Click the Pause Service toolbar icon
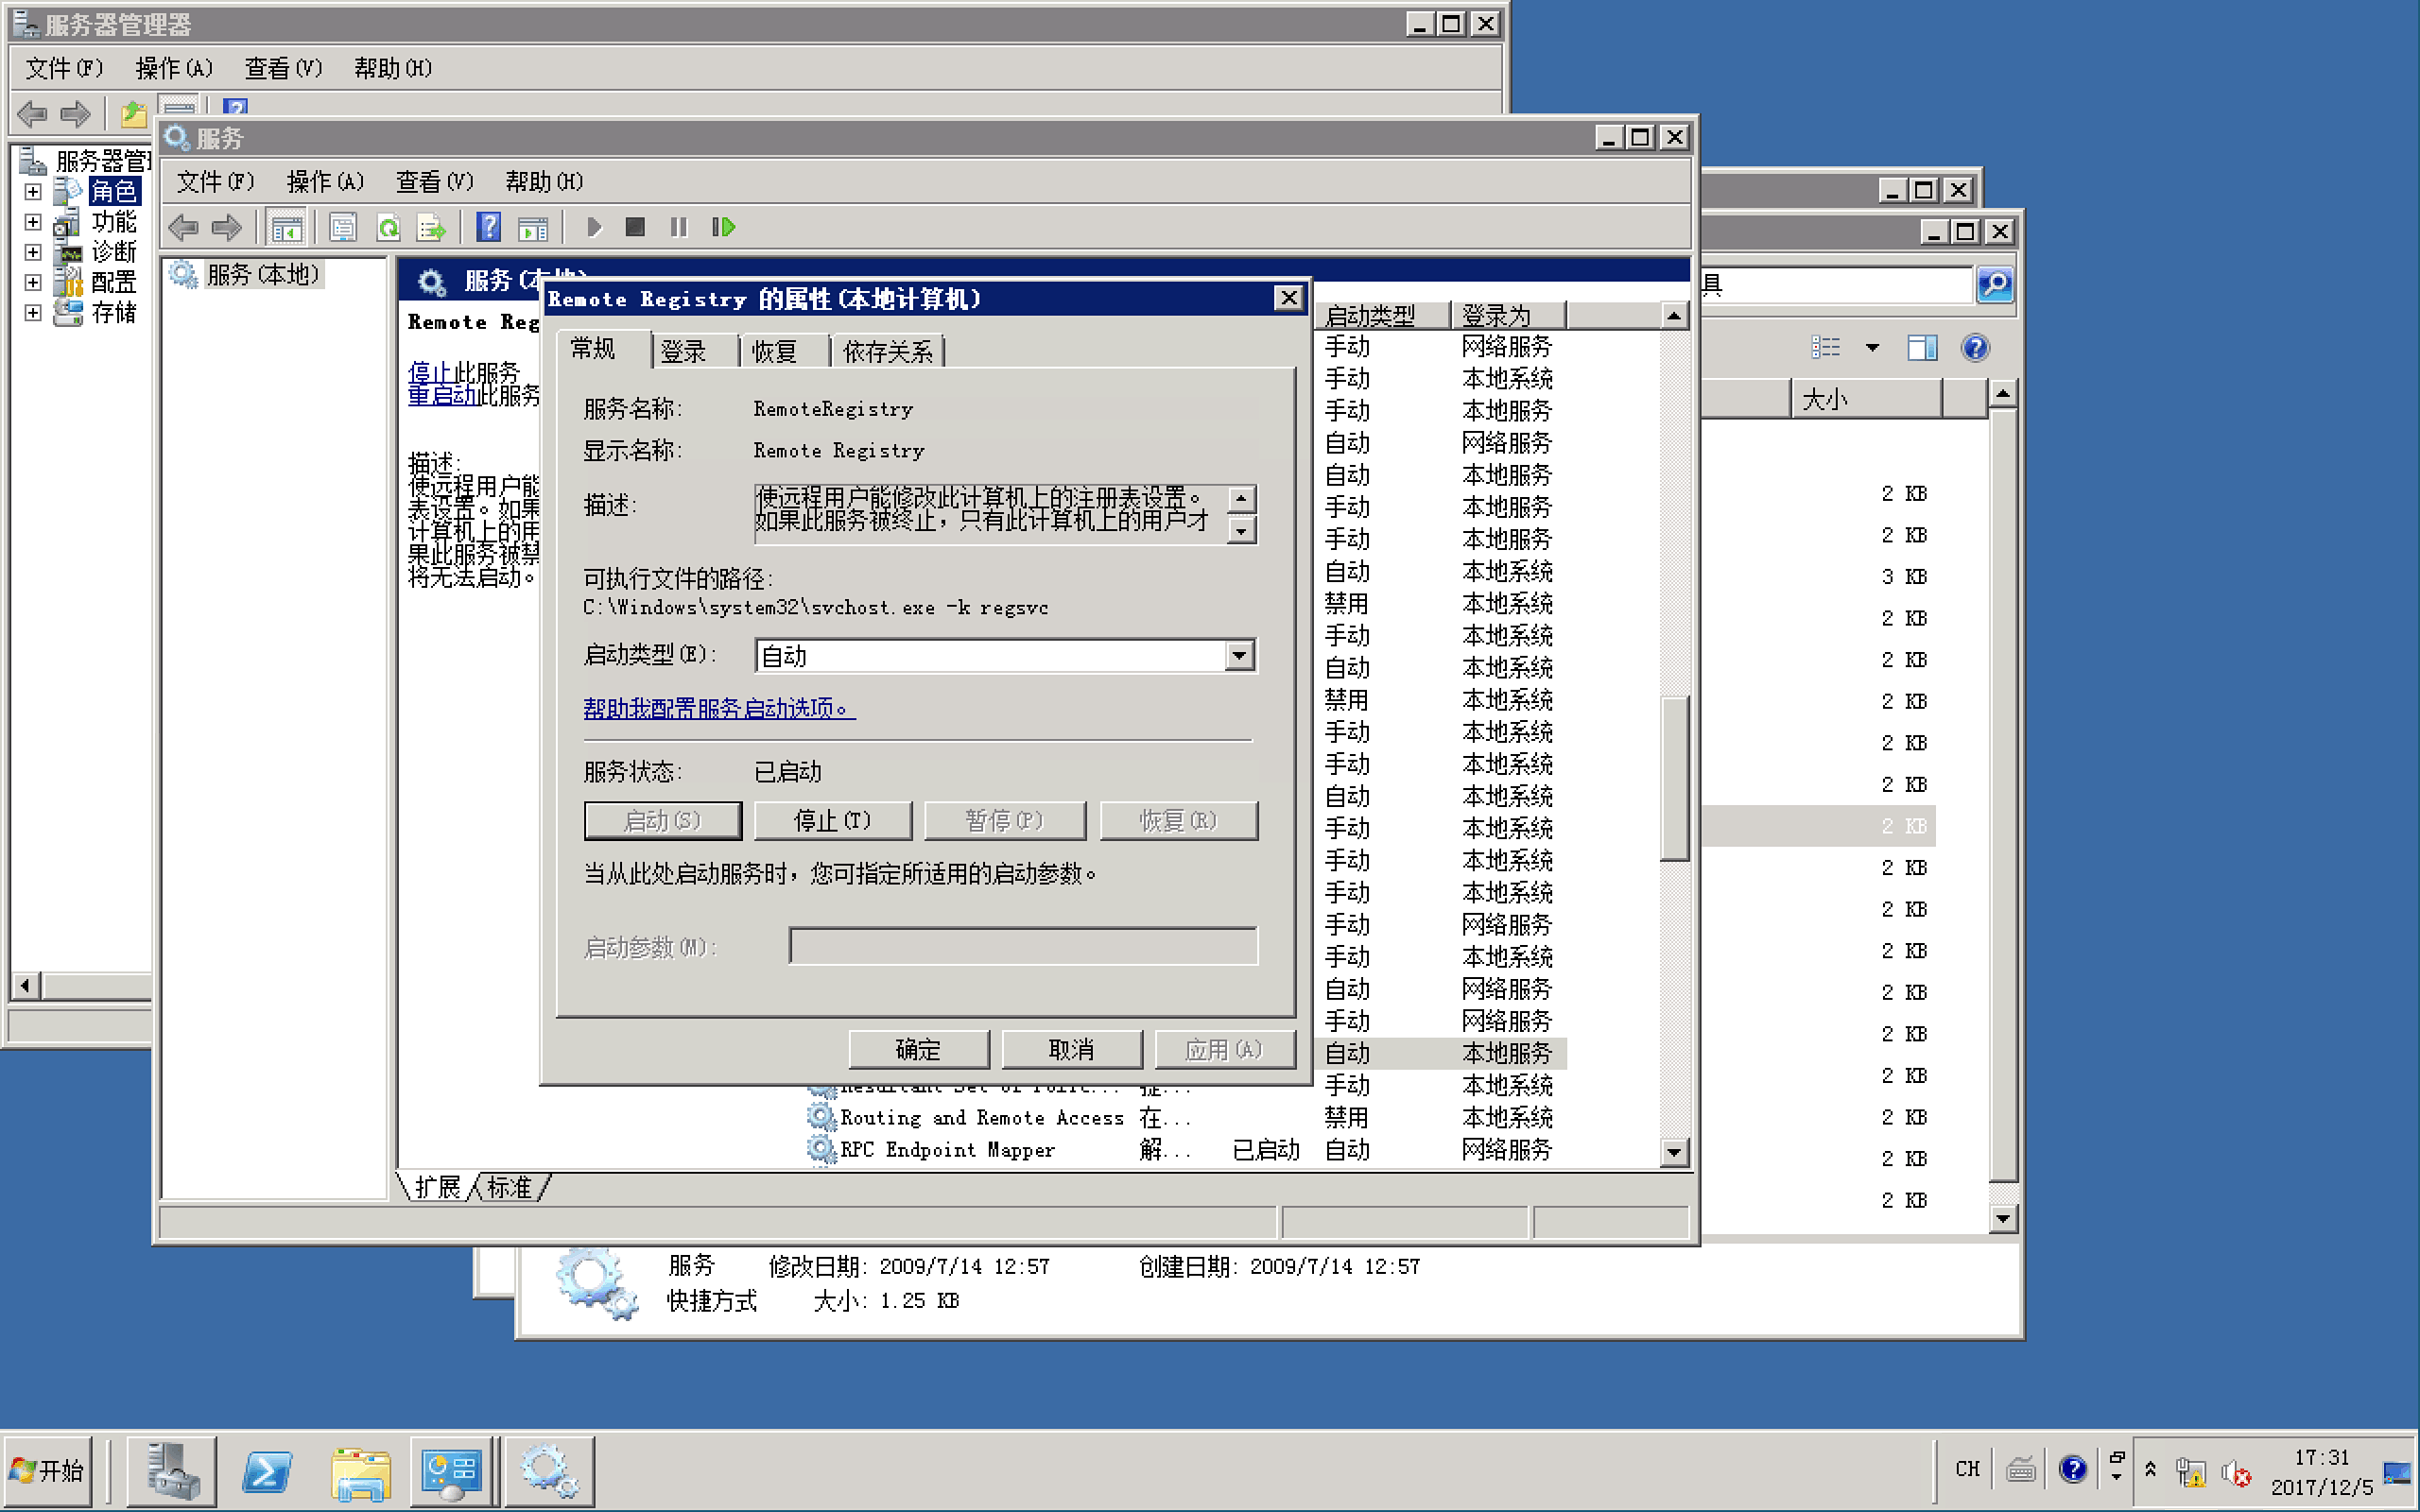Screen dimensions: 2420x1512 tap(679, 228)
